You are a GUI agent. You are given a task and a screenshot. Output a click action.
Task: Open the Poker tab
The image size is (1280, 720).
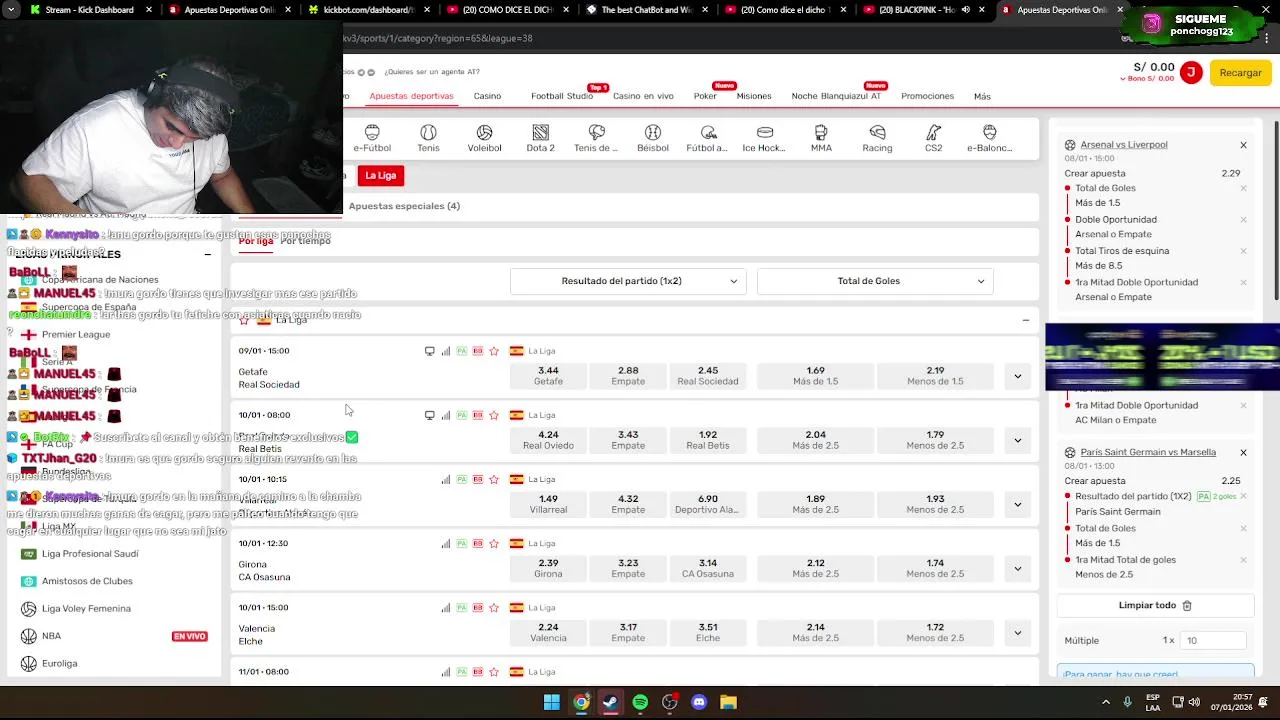pyautogui.click(x=705, y=96)
